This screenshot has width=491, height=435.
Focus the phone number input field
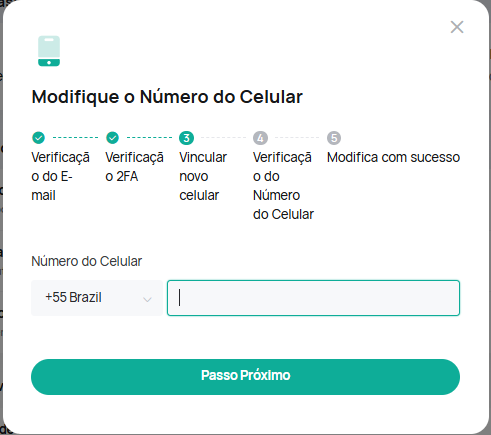coord(313,298)
